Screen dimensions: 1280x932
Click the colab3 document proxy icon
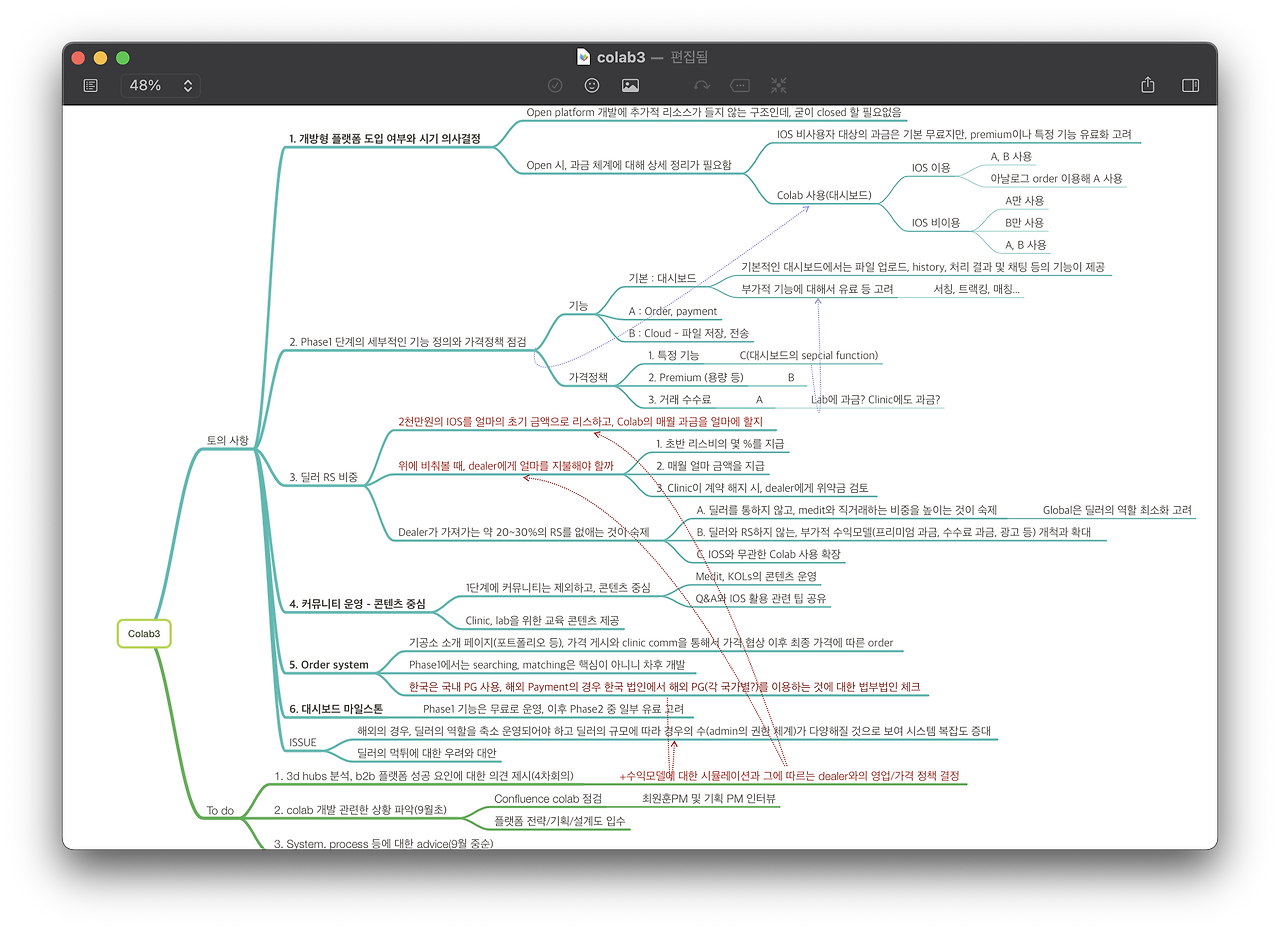(584, 57)
